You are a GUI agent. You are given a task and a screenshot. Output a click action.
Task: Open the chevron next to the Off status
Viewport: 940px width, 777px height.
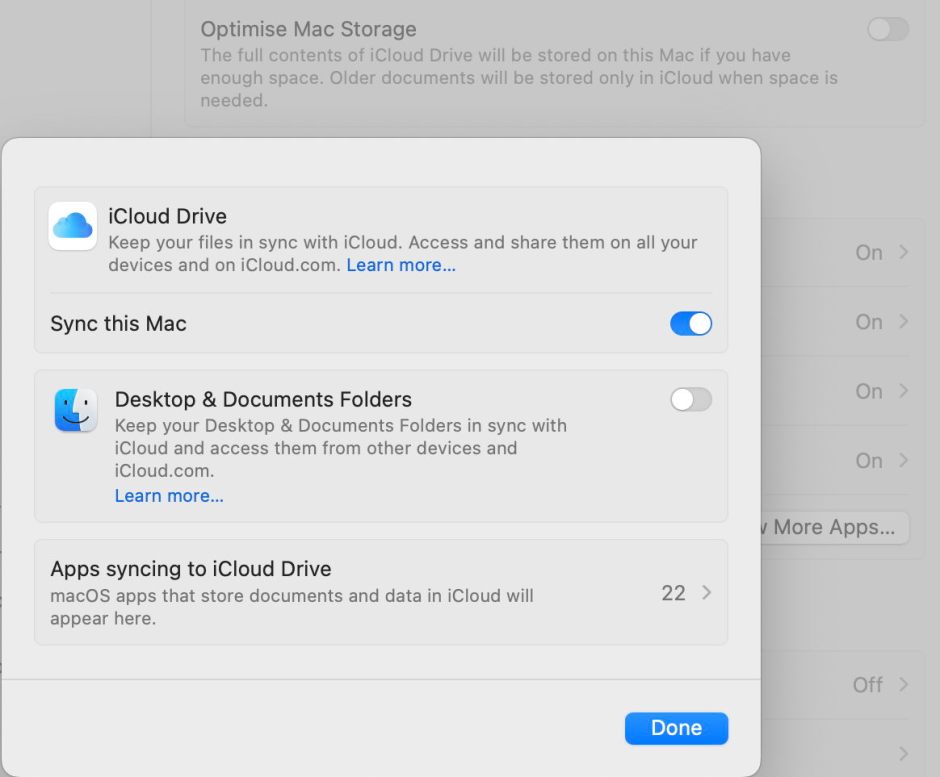pyautogui.click(x=904, y=685)
